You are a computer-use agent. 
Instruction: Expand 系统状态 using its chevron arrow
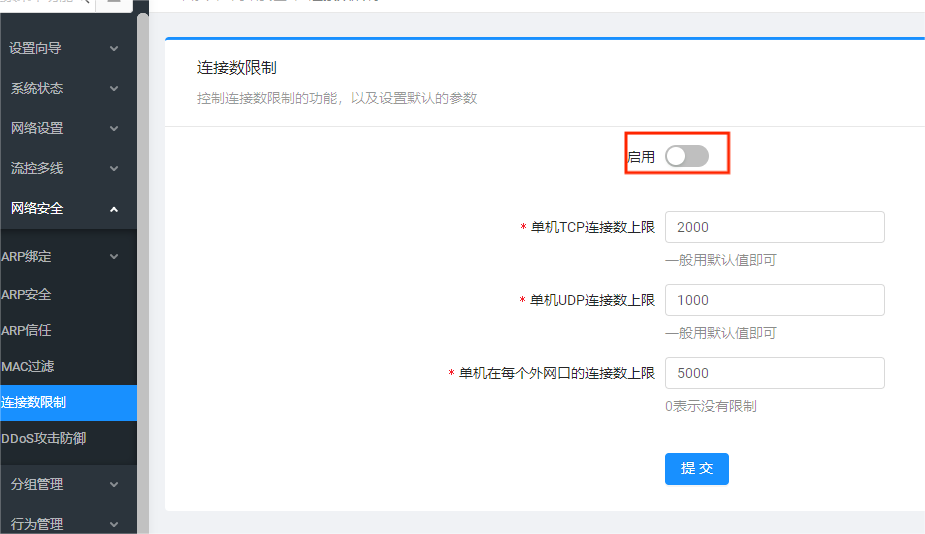[x=114, y=88]
